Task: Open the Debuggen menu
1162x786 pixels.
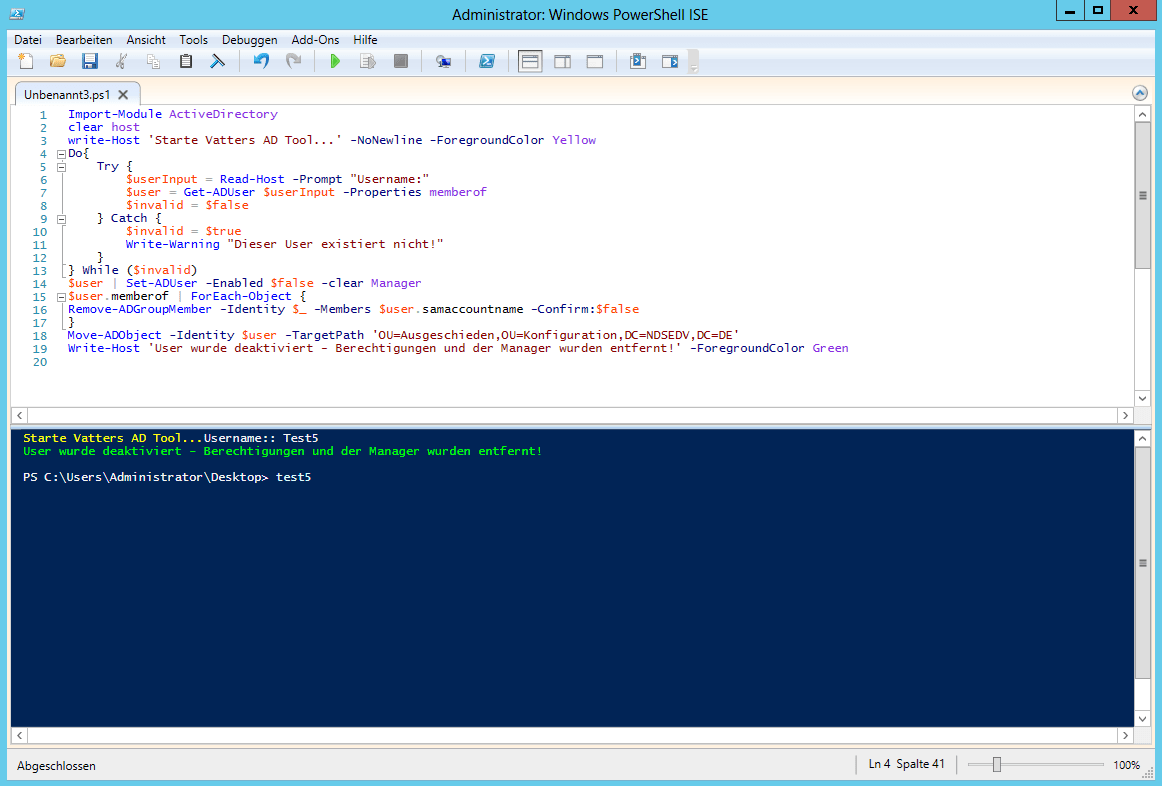Action: [249, 40]
